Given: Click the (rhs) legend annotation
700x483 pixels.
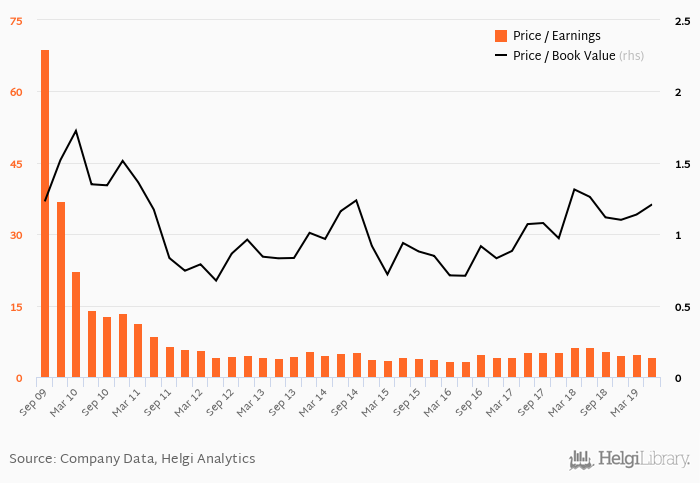Looking at the screenshot, I should tap(631, 55).
